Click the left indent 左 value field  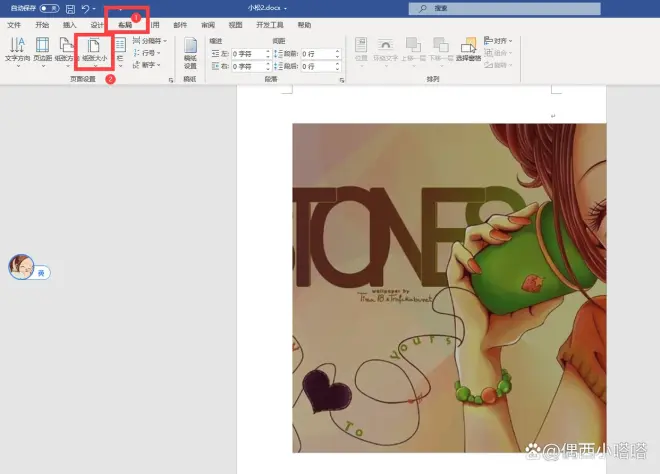tap(248, 53)
